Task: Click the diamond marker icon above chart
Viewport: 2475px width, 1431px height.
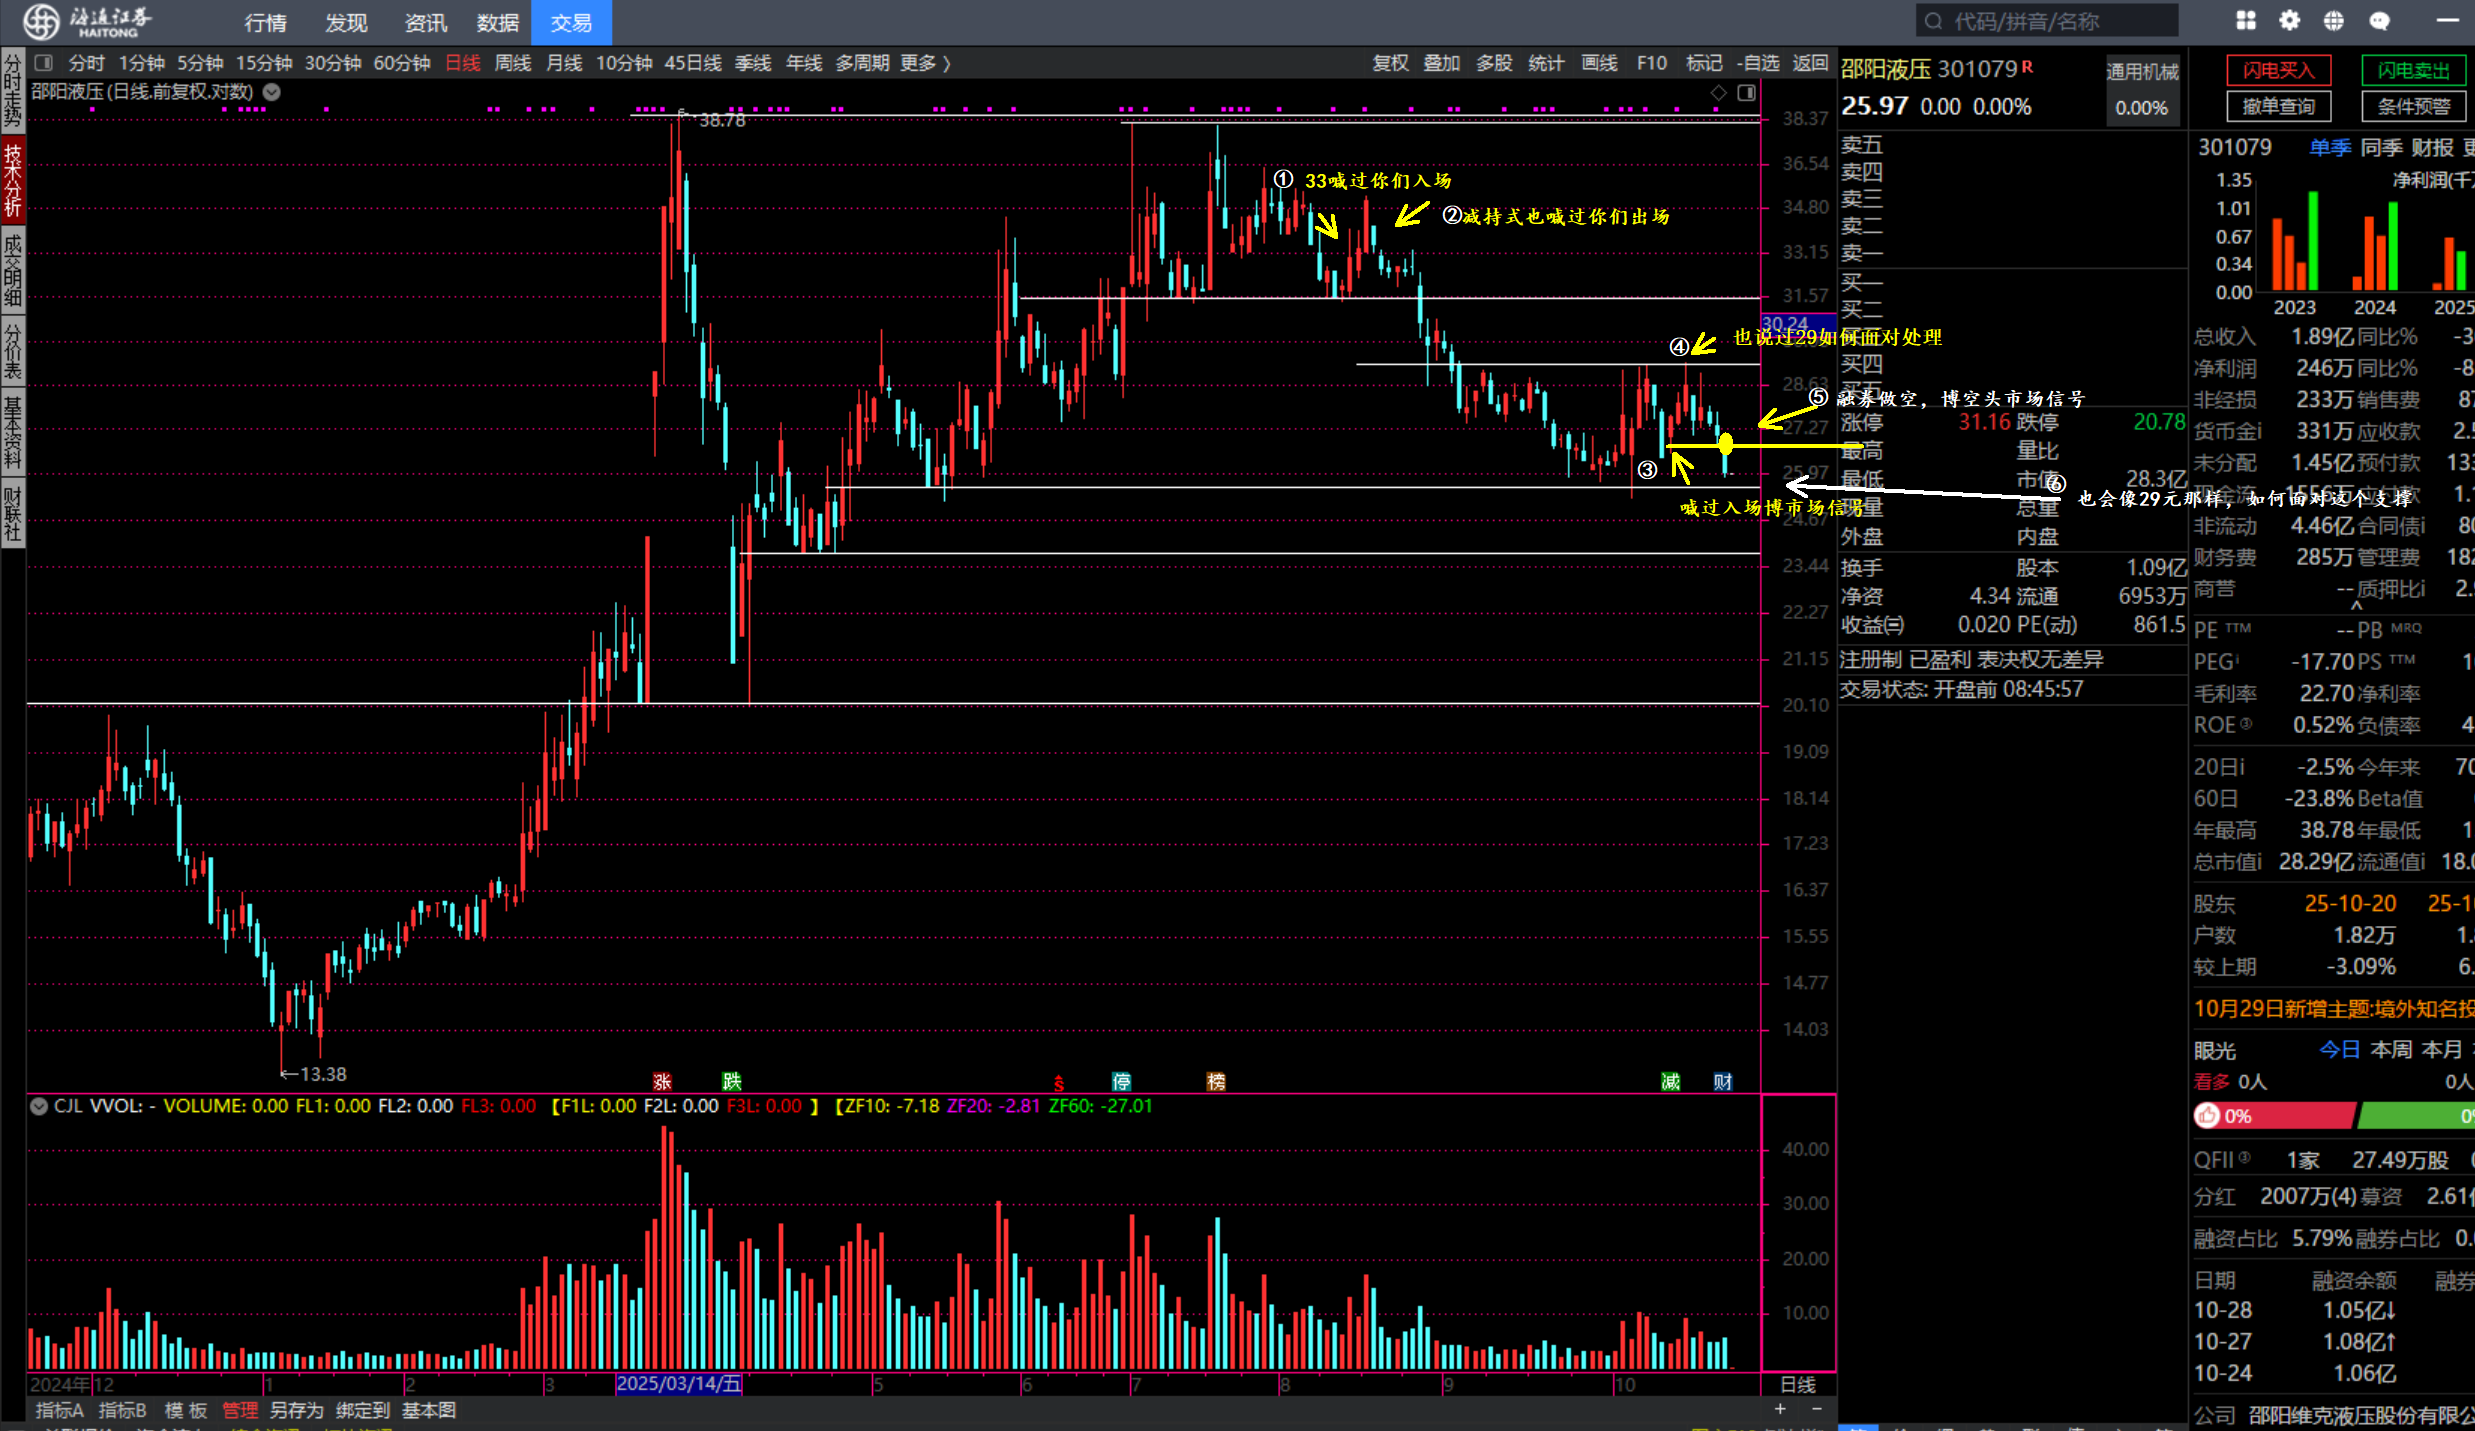Action: (1718, 93)
